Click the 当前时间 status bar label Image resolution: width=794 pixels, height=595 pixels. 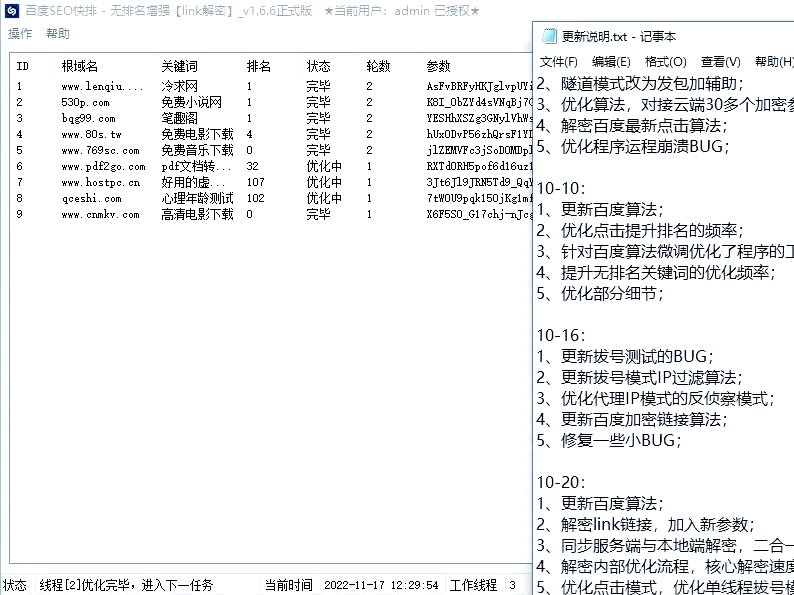[289, 585]
